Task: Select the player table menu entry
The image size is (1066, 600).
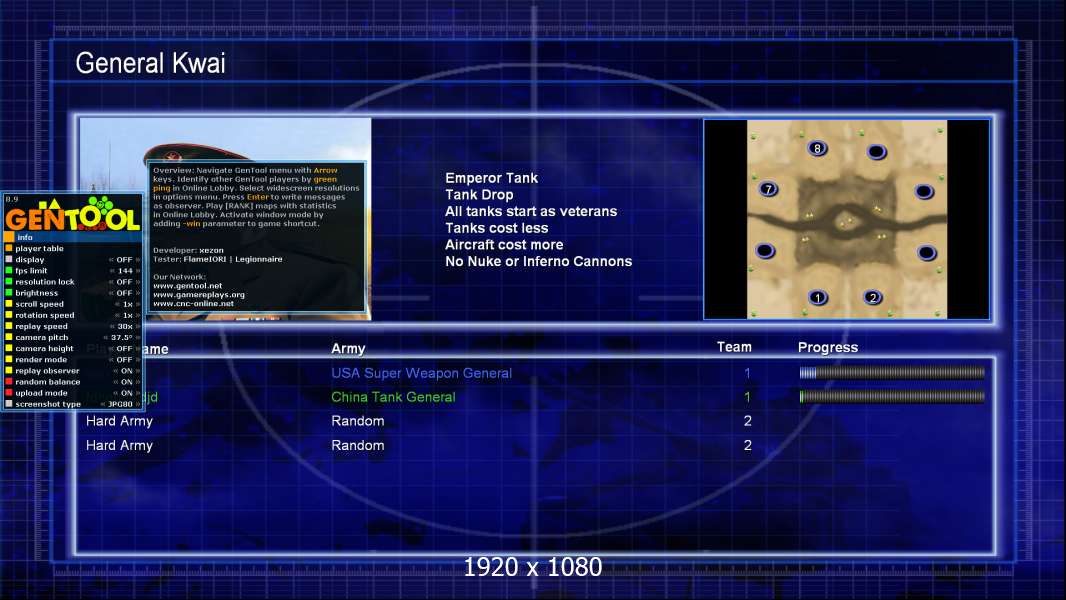Action: 39,248
